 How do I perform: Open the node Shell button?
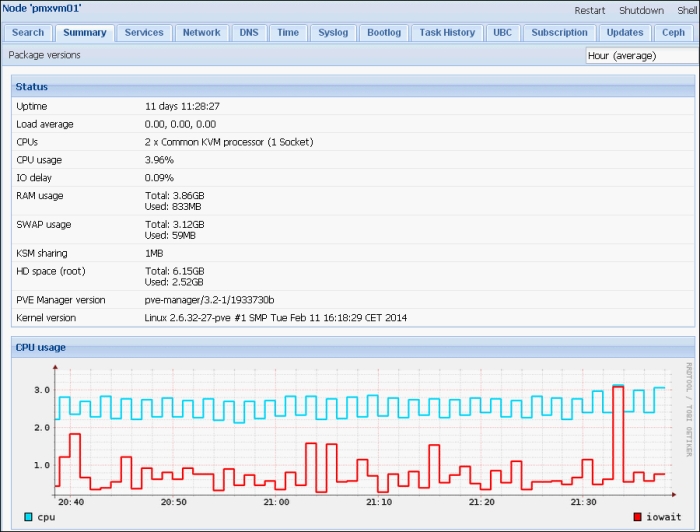tap(688, 10)
